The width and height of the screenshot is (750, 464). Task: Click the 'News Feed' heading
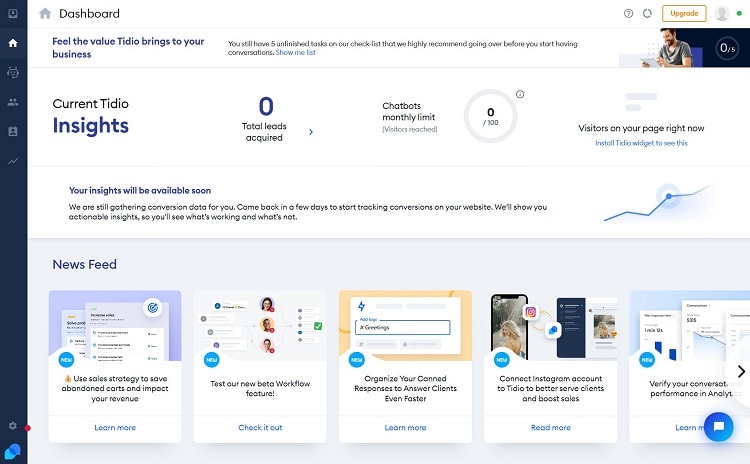(x=85, y=265)
